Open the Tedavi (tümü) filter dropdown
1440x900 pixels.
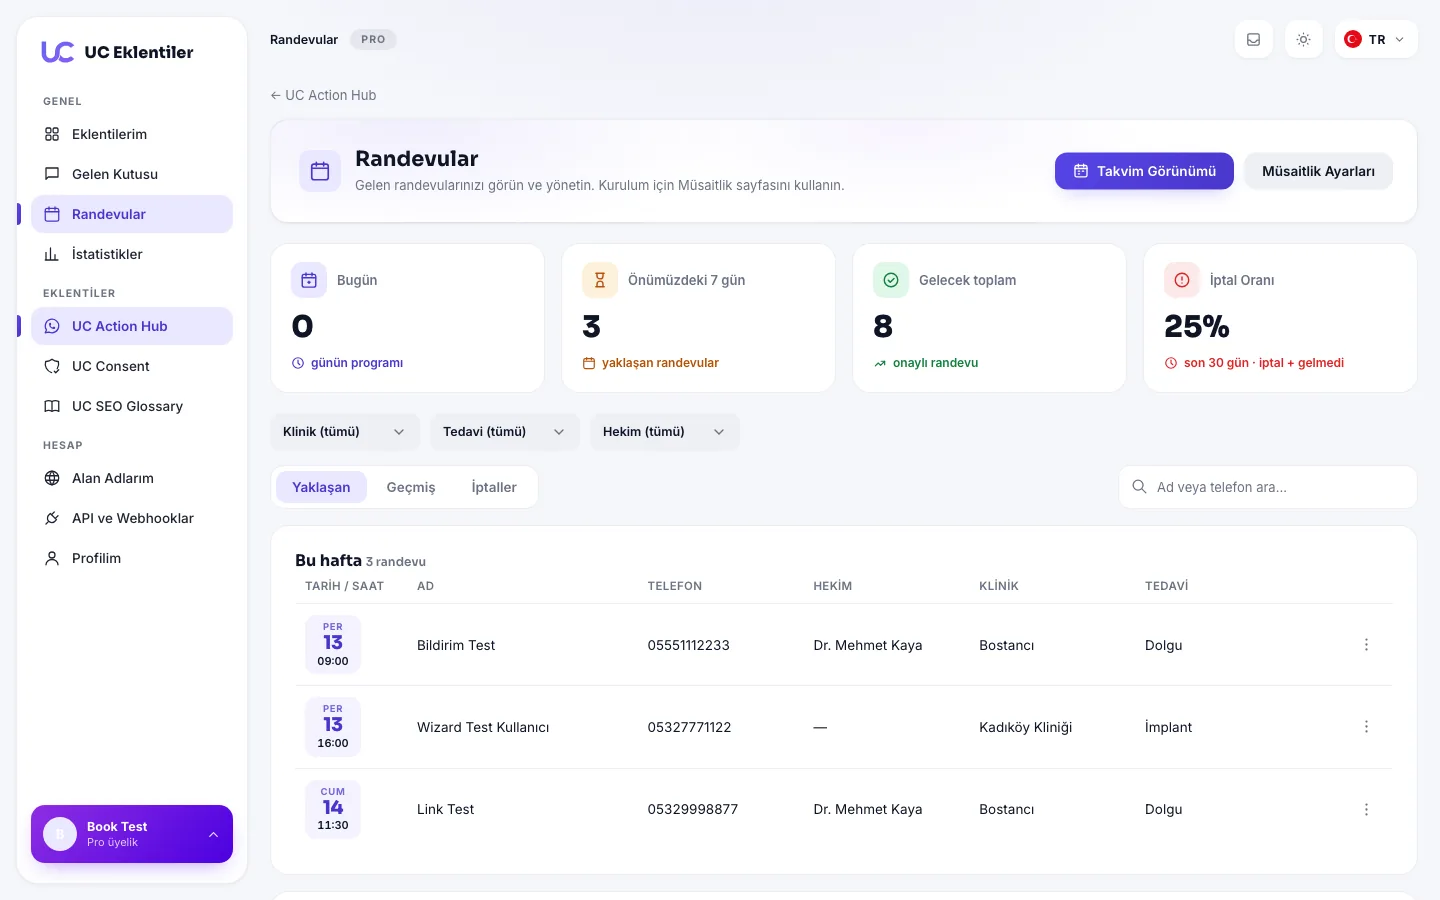(505, 432)
